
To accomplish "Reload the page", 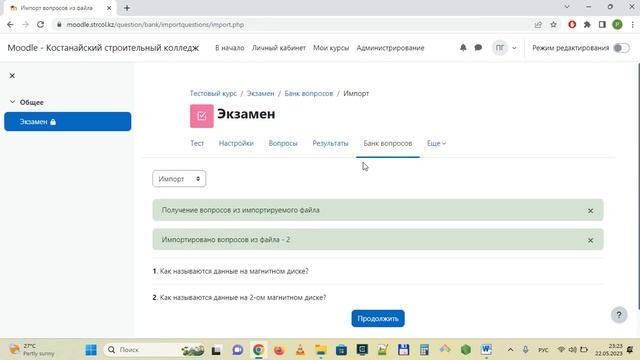I will click(x=40, y=24).
